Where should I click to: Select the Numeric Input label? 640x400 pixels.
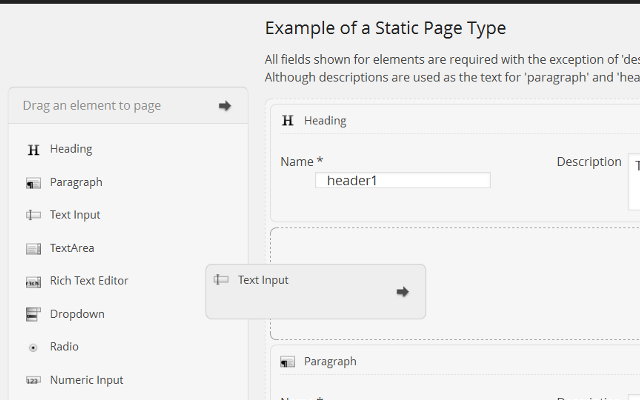(x=87, y=380)
